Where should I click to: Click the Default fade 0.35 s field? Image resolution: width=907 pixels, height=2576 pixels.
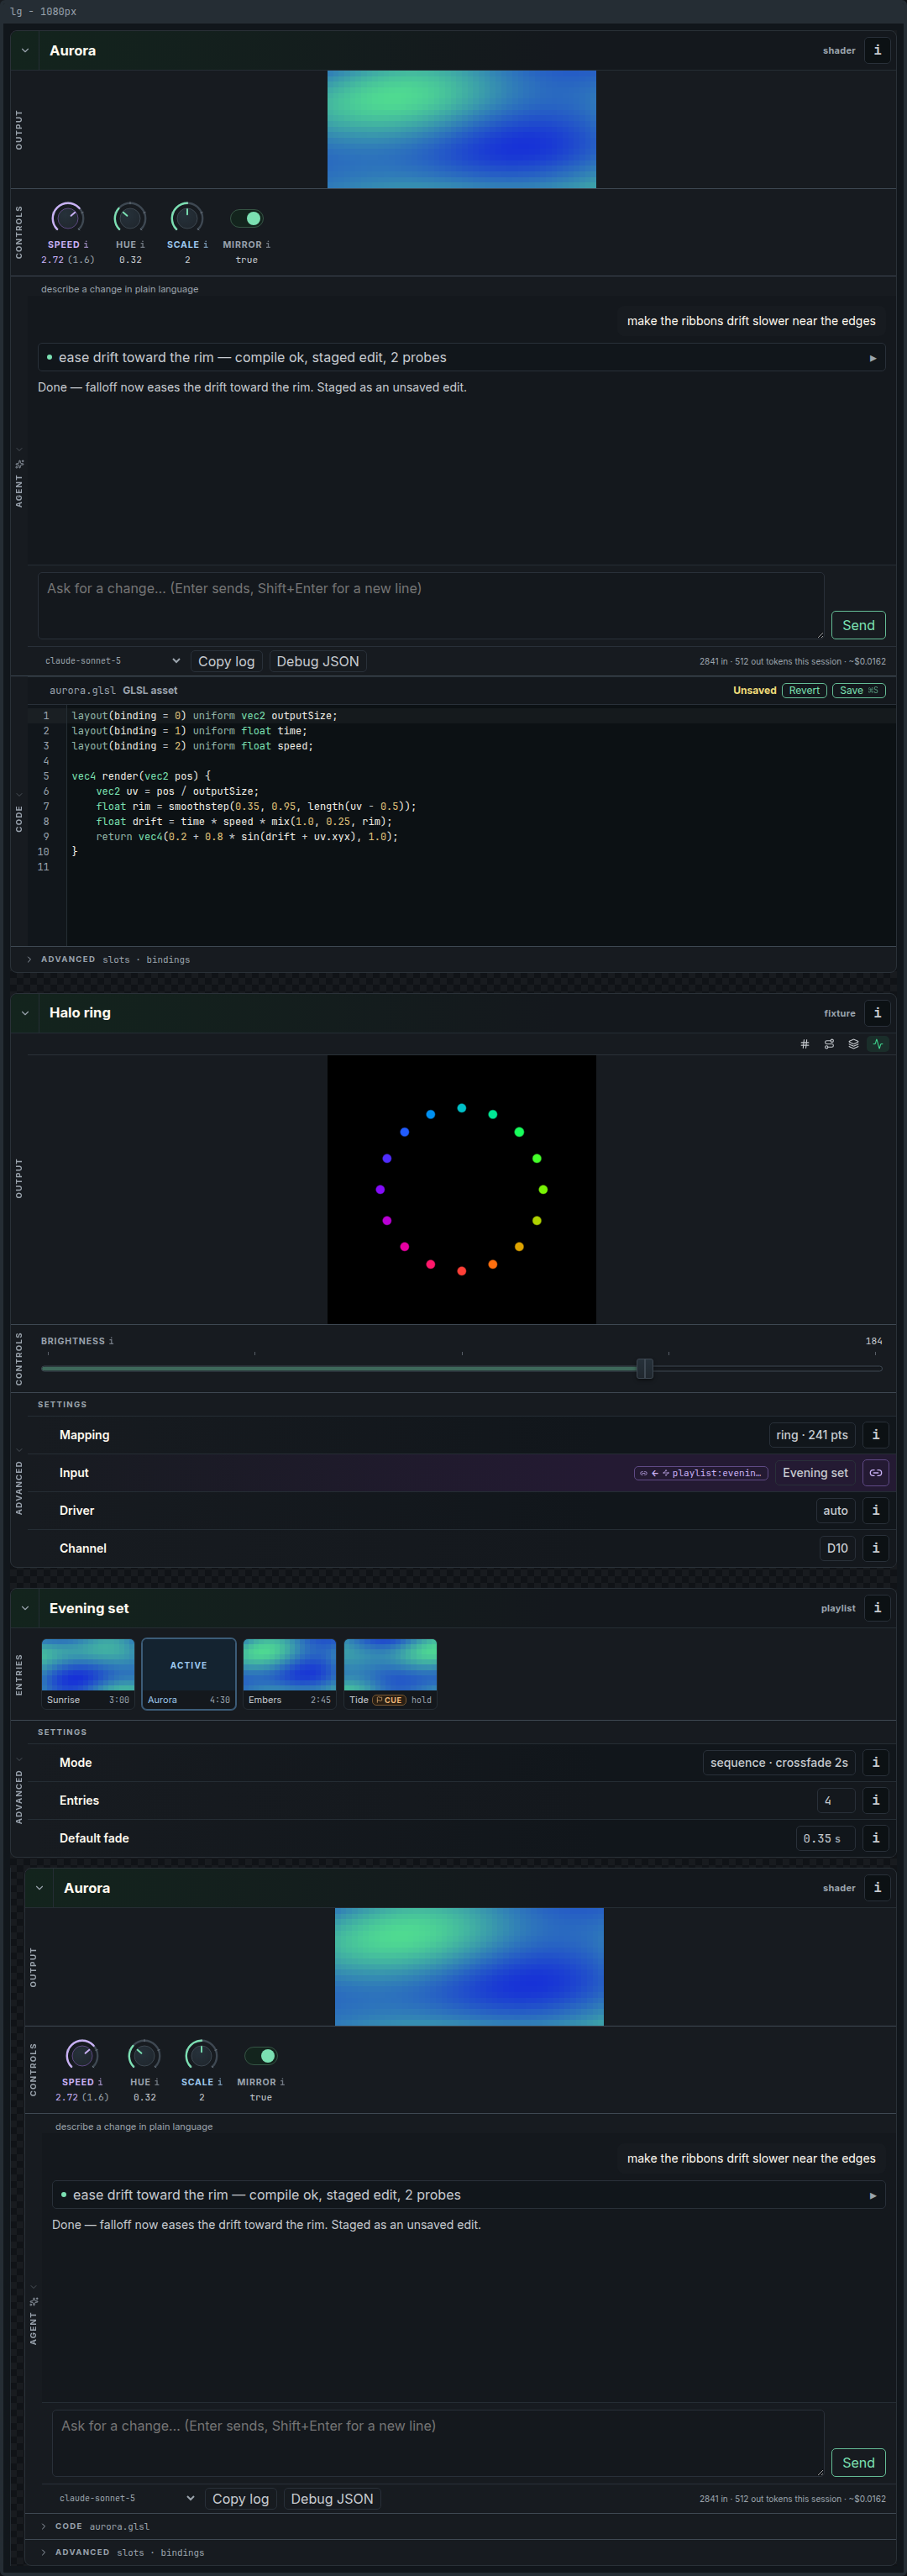pyautogui.click(x=825, y=1839)
